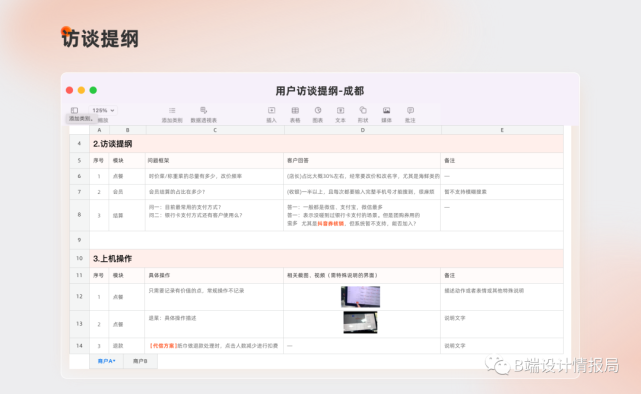Click the 退款 module cell in row 14

point(127,346)
